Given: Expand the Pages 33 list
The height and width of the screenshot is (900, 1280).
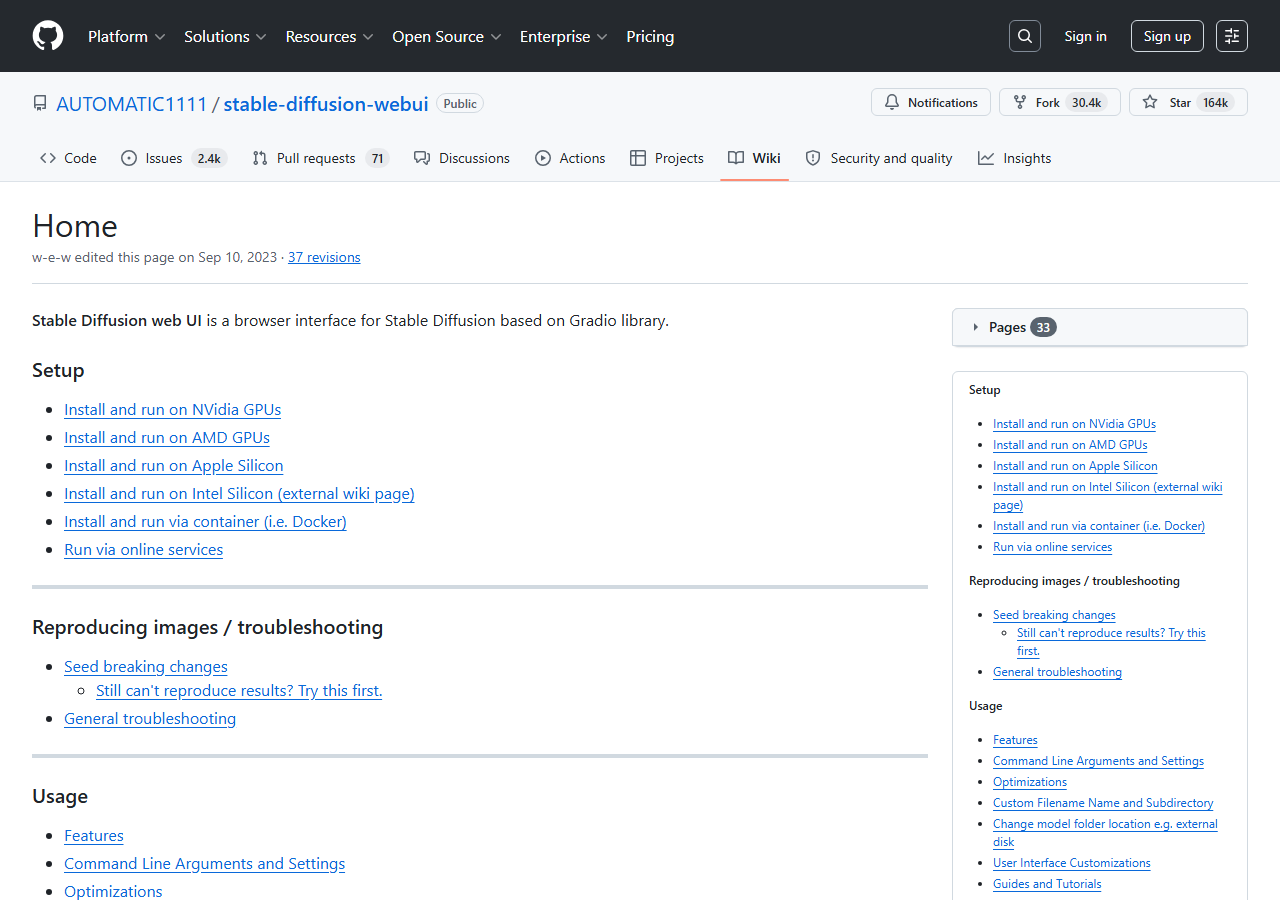Looking at the screenshot, I should click(x=1100, y=327).
